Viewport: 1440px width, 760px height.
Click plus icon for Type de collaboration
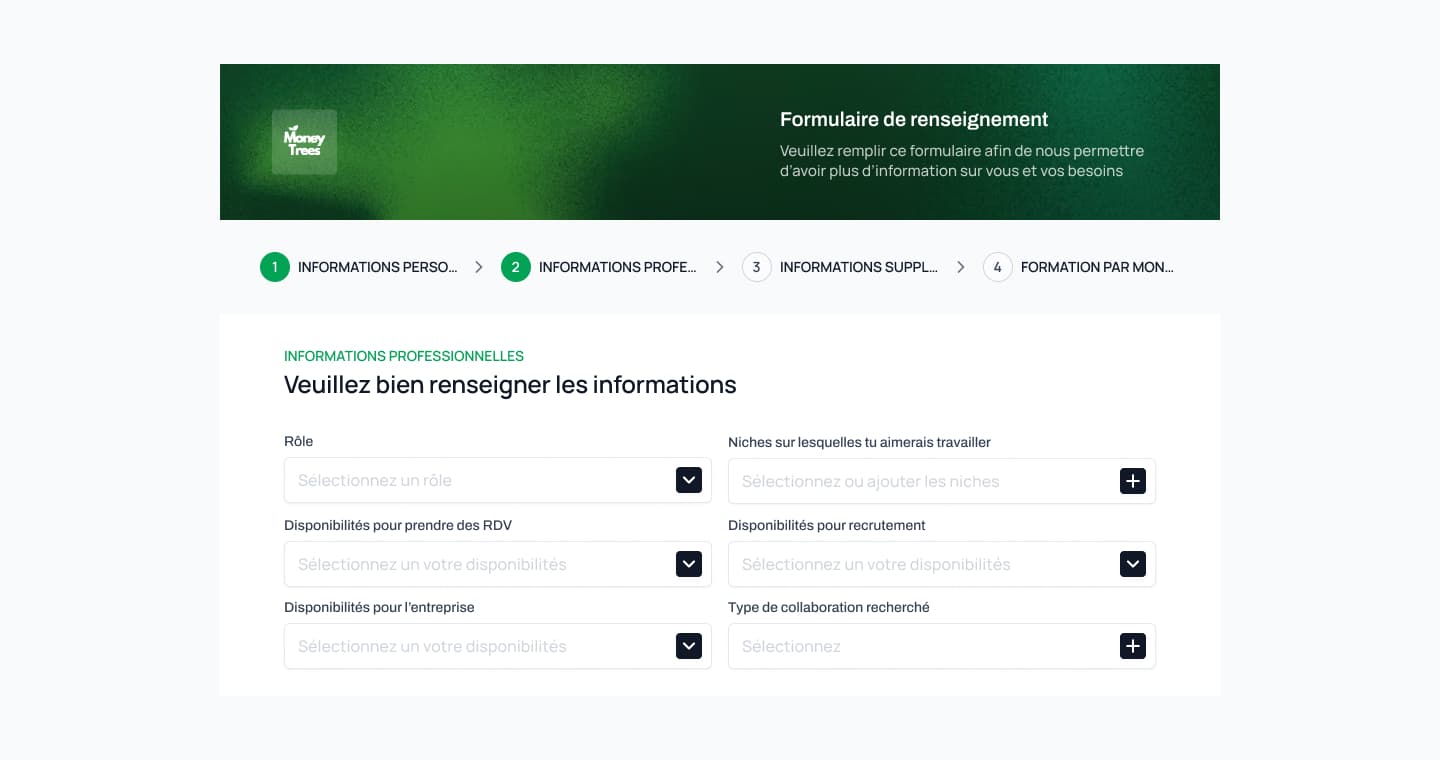pyautogui.click(x=1132, y=646)
